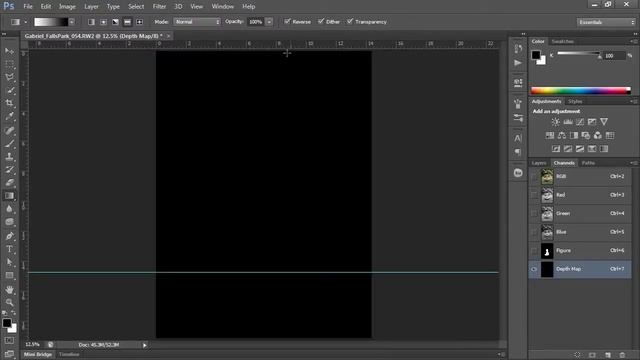The image size is (640, 360).
Task: Choose the Radial Gradient style icon
Action: (x=104, y=22)
